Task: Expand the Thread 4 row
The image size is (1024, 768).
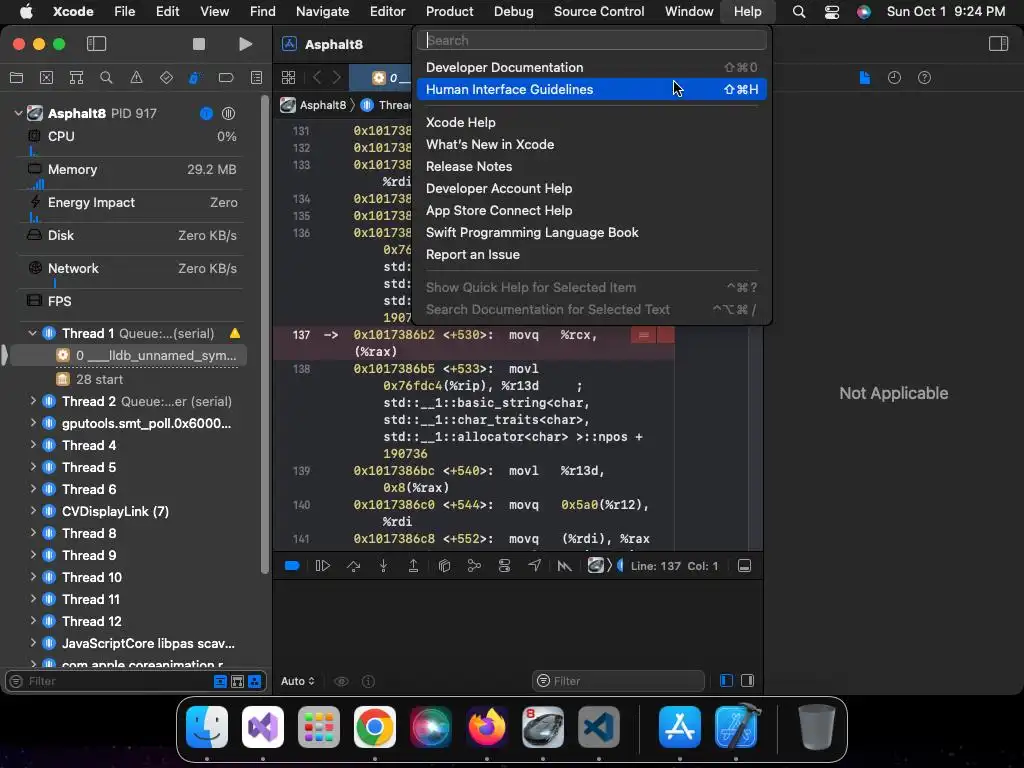Action: point(33,445)
